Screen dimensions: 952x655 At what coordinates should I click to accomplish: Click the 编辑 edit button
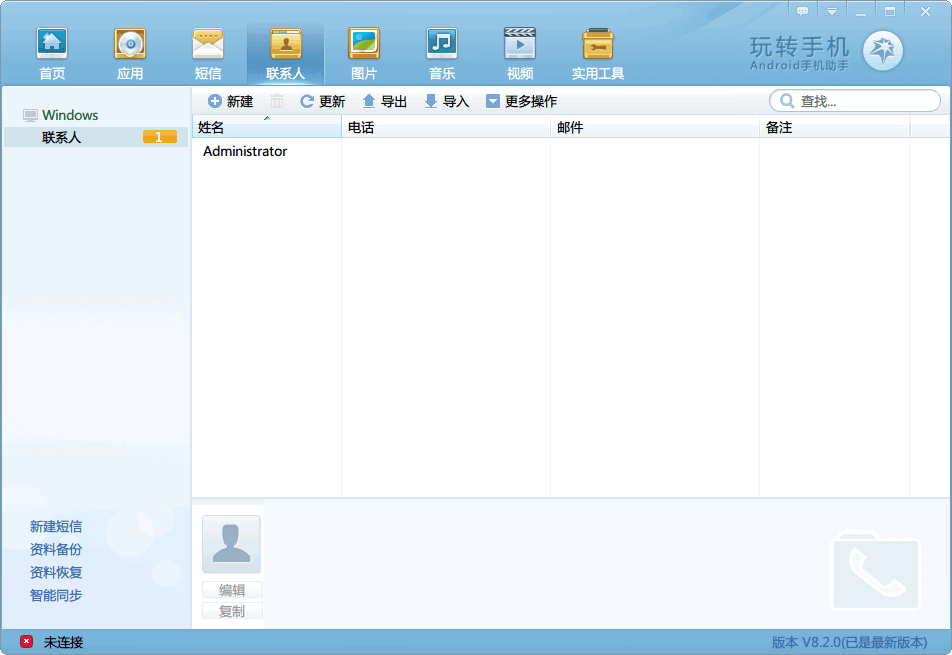tap(232, 590)
